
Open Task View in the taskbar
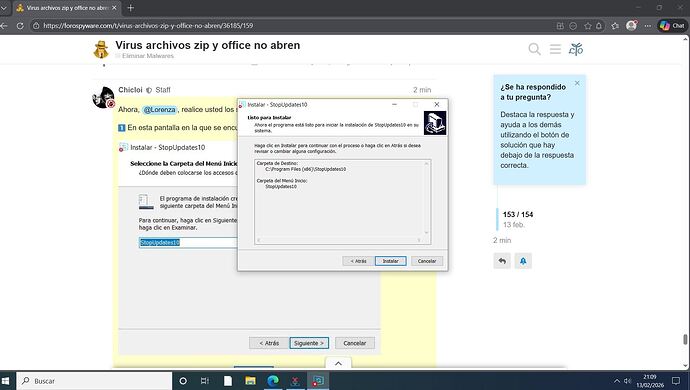coord(205,381)
